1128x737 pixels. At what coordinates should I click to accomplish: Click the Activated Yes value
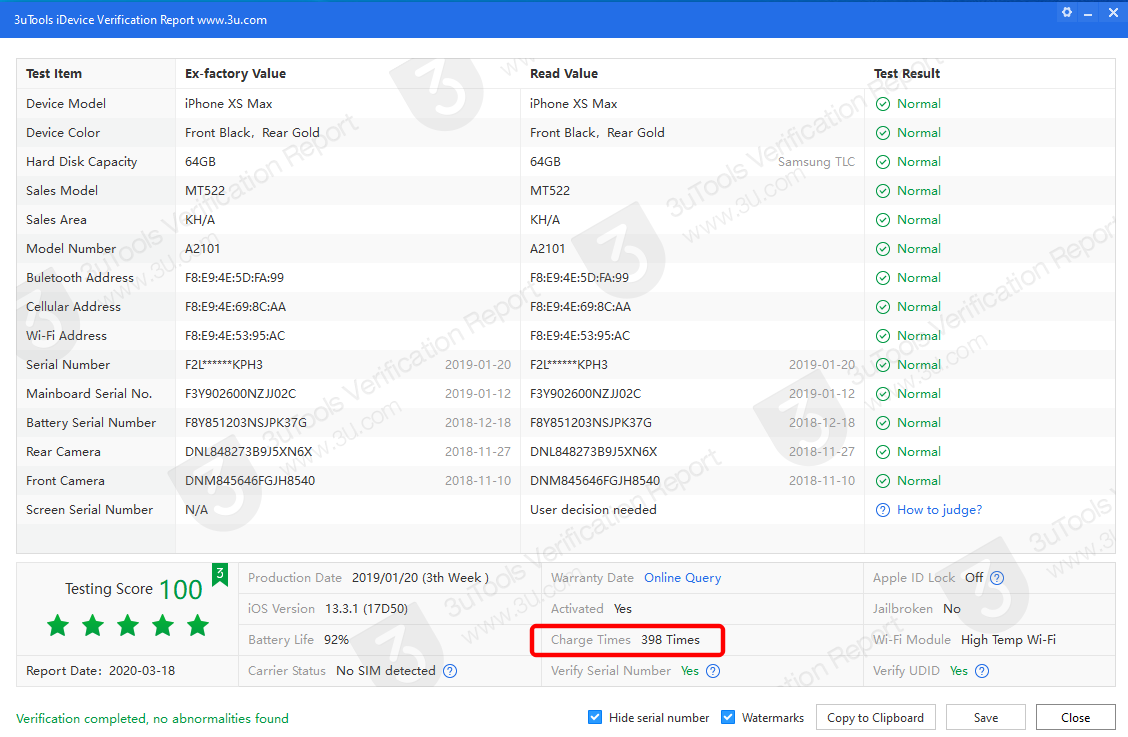pyautogui.click(x=623, y=609)
